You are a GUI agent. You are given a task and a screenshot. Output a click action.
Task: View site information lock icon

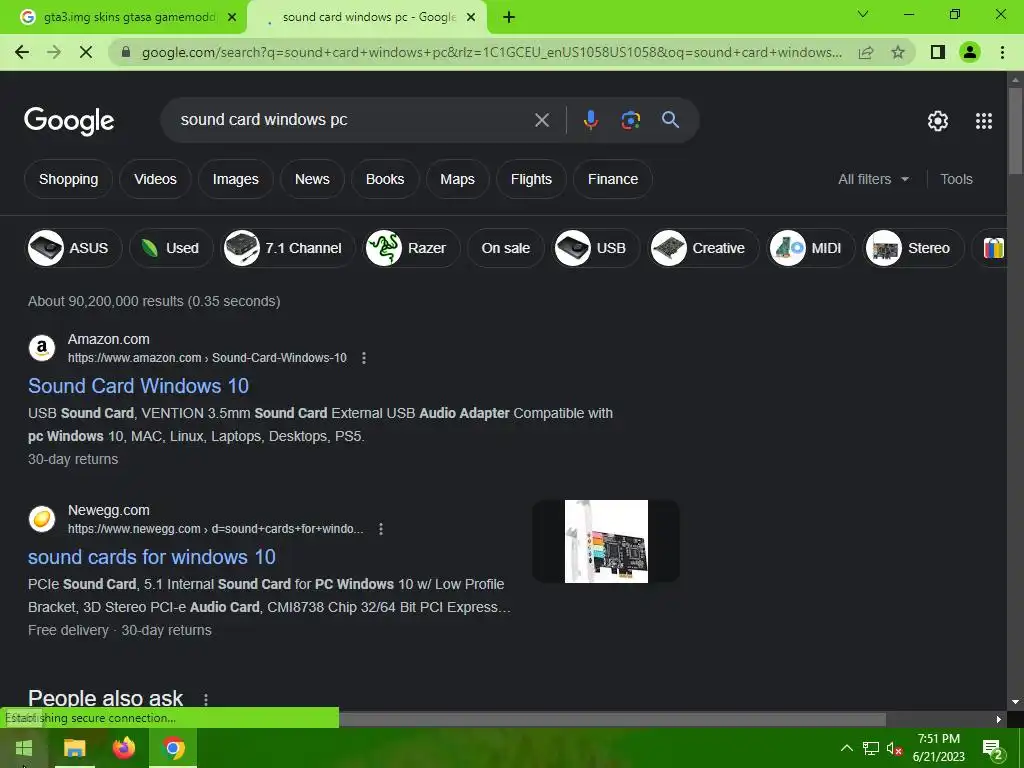[126, 52]
